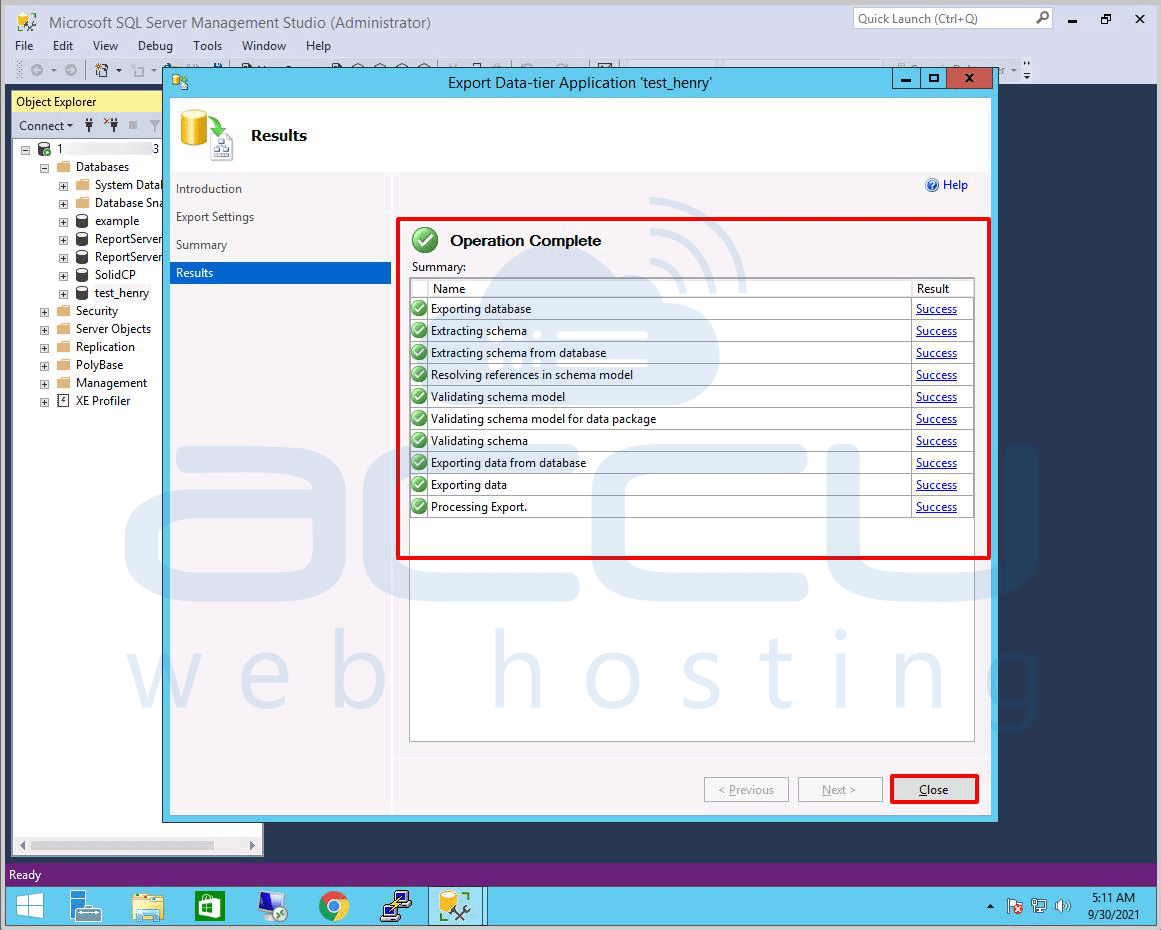Click the Previous button in the wizard
The width and height of the screenshot is (1161, 930).
click(746, 789)
